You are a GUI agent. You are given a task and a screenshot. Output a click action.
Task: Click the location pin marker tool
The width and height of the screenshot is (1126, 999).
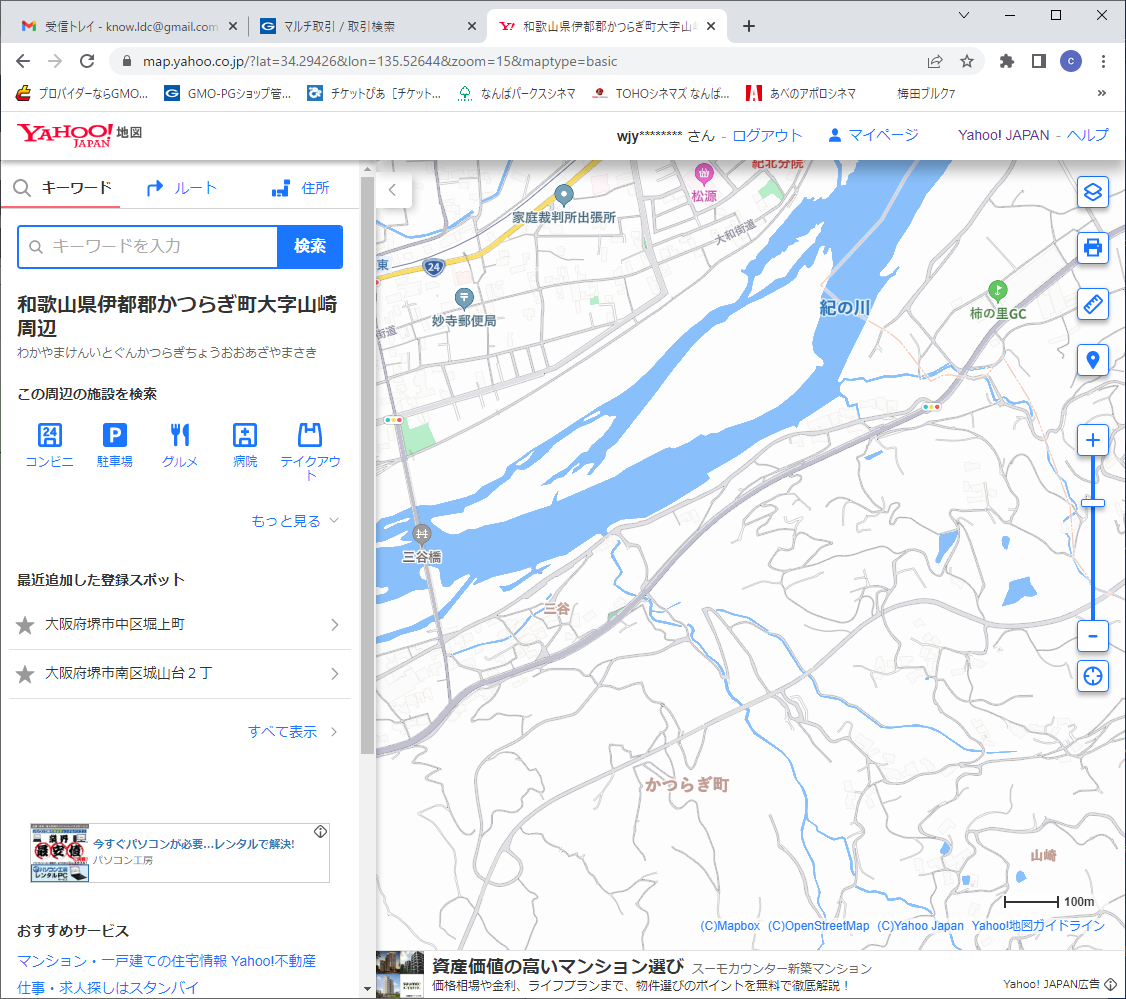click(1093, 360)
